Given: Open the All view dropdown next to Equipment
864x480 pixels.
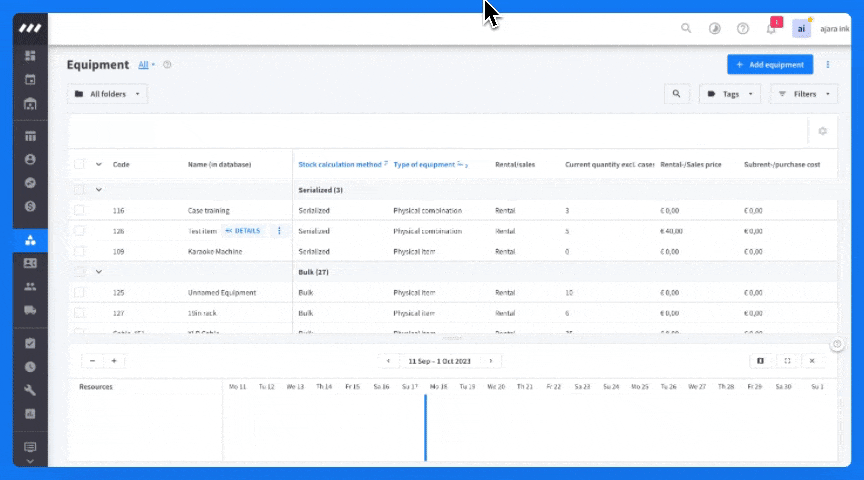Looking at the screenshot, I should [146, 64].
